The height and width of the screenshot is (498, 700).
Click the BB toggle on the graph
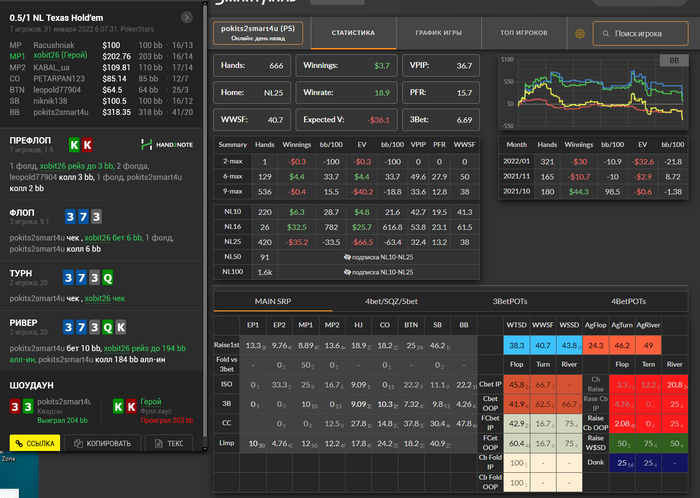pos(674,60)
